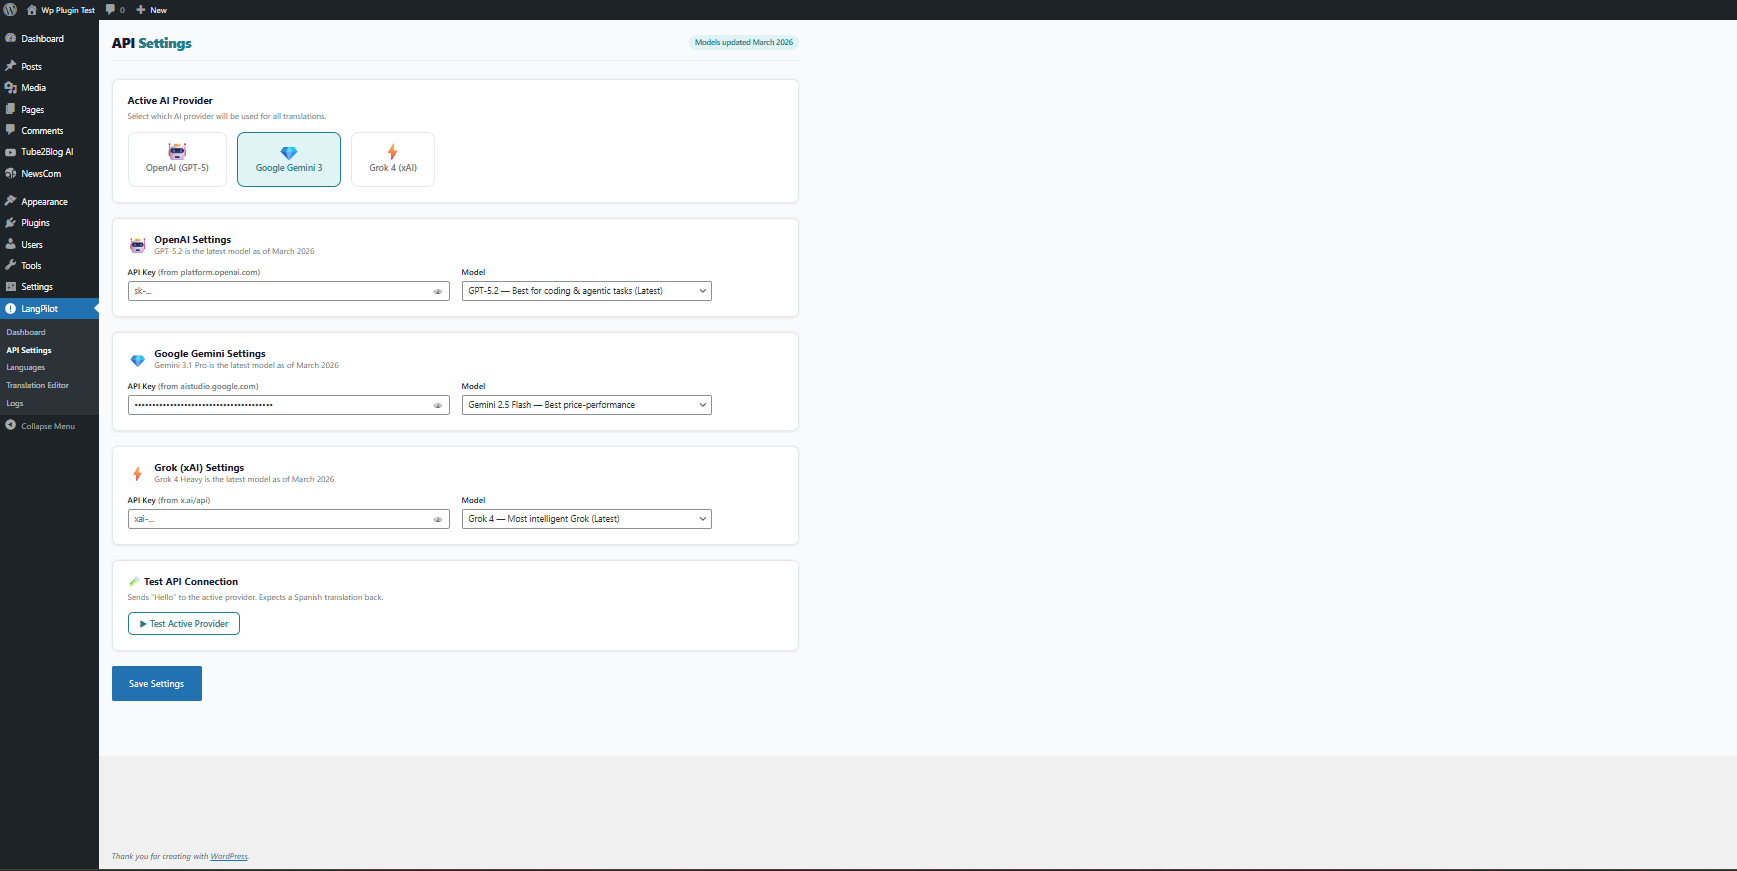Open the Plugins menu label
Viewport: 1737px width, 871px height.
coord(35,223)
